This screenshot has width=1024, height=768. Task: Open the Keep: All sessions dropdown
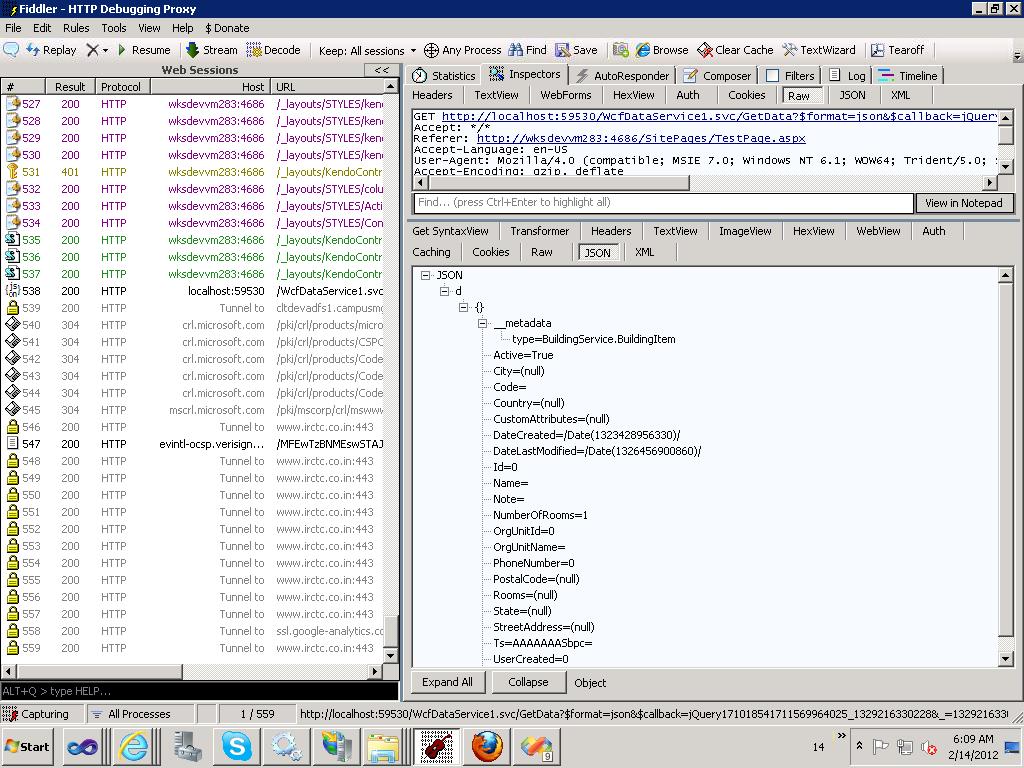click(367, 50)
